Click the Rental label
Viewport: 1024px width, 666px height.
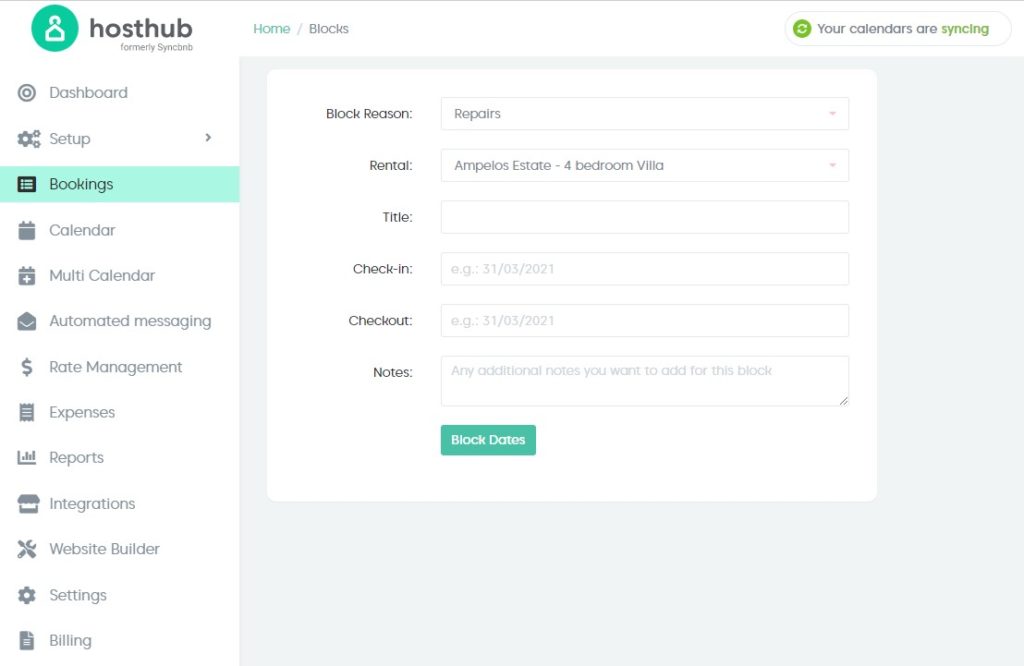(x=391, y=165)
